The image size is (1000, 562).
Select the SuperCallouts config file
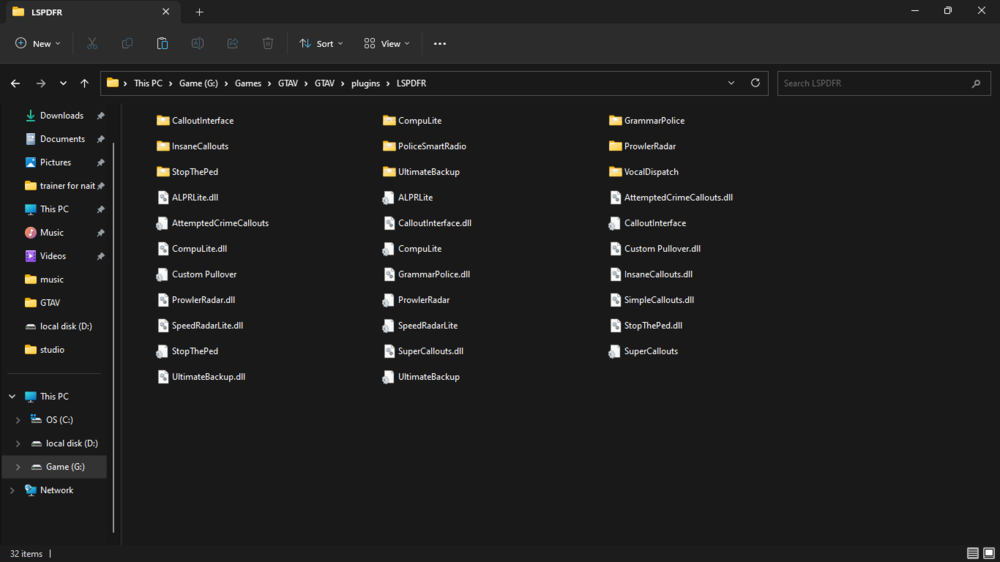tap(643, 351)
